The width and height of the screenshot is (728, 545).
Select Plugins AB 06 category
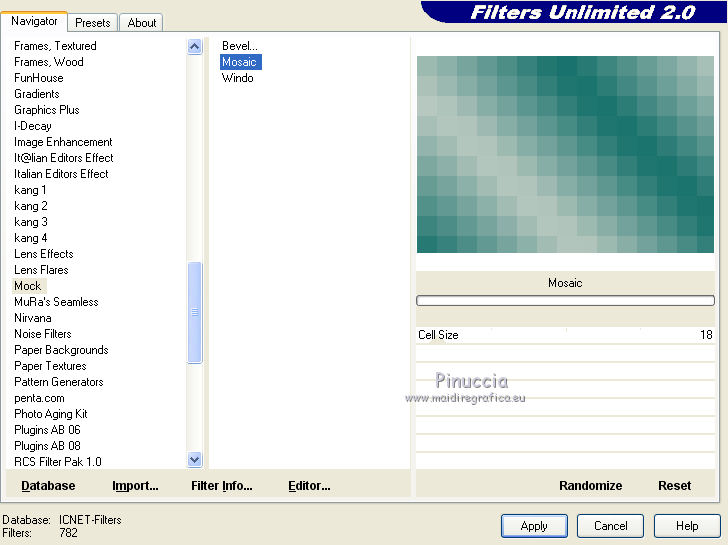(47, 430)
